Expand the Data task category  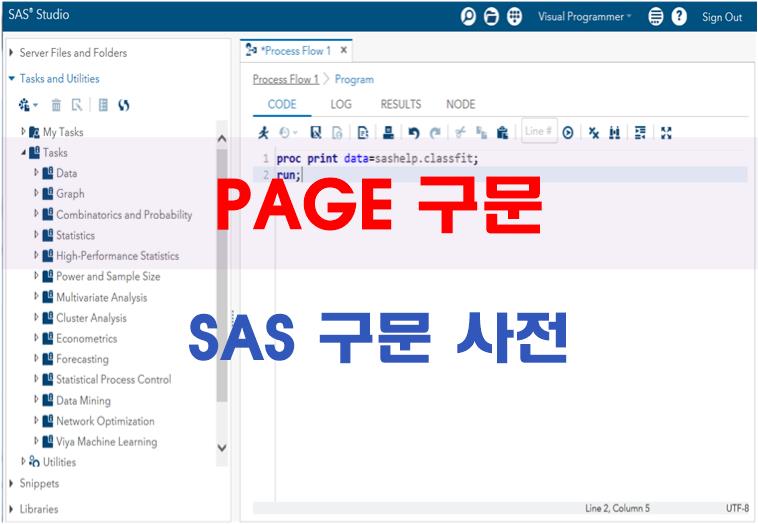click(x=36, y=172)
